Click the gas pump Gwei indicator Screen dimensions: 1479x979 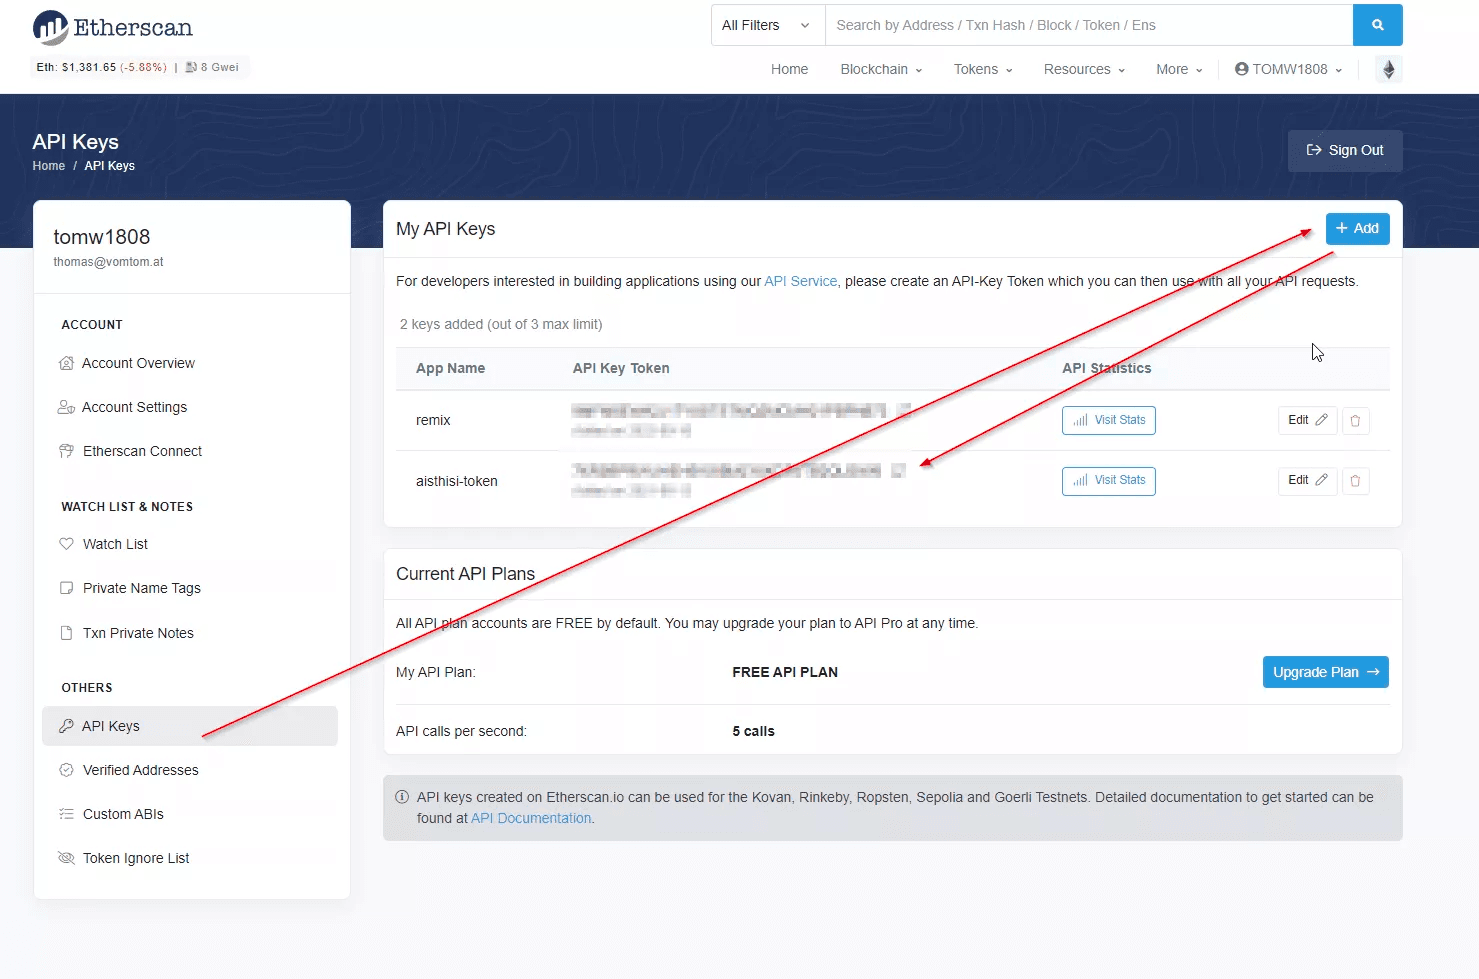[x=212, y=67]
